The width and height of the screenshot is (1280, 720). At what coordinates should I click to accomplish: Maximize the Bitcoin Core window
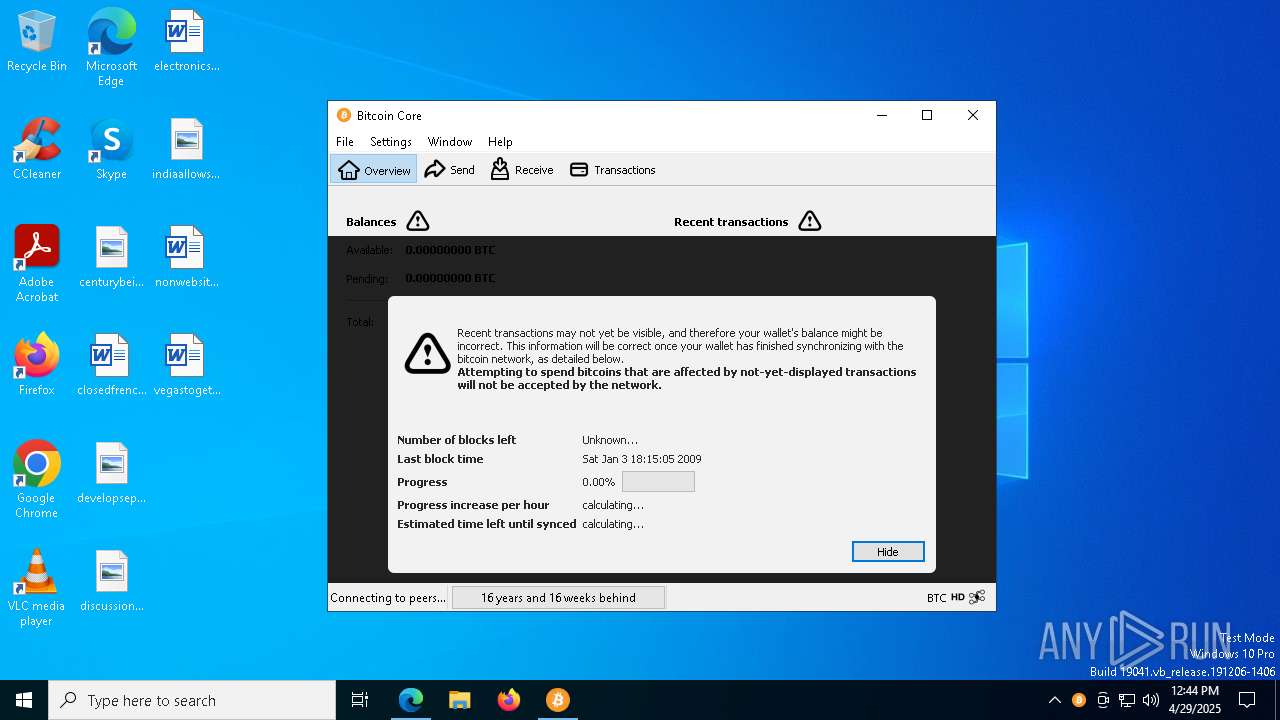(x=927, y=115)
